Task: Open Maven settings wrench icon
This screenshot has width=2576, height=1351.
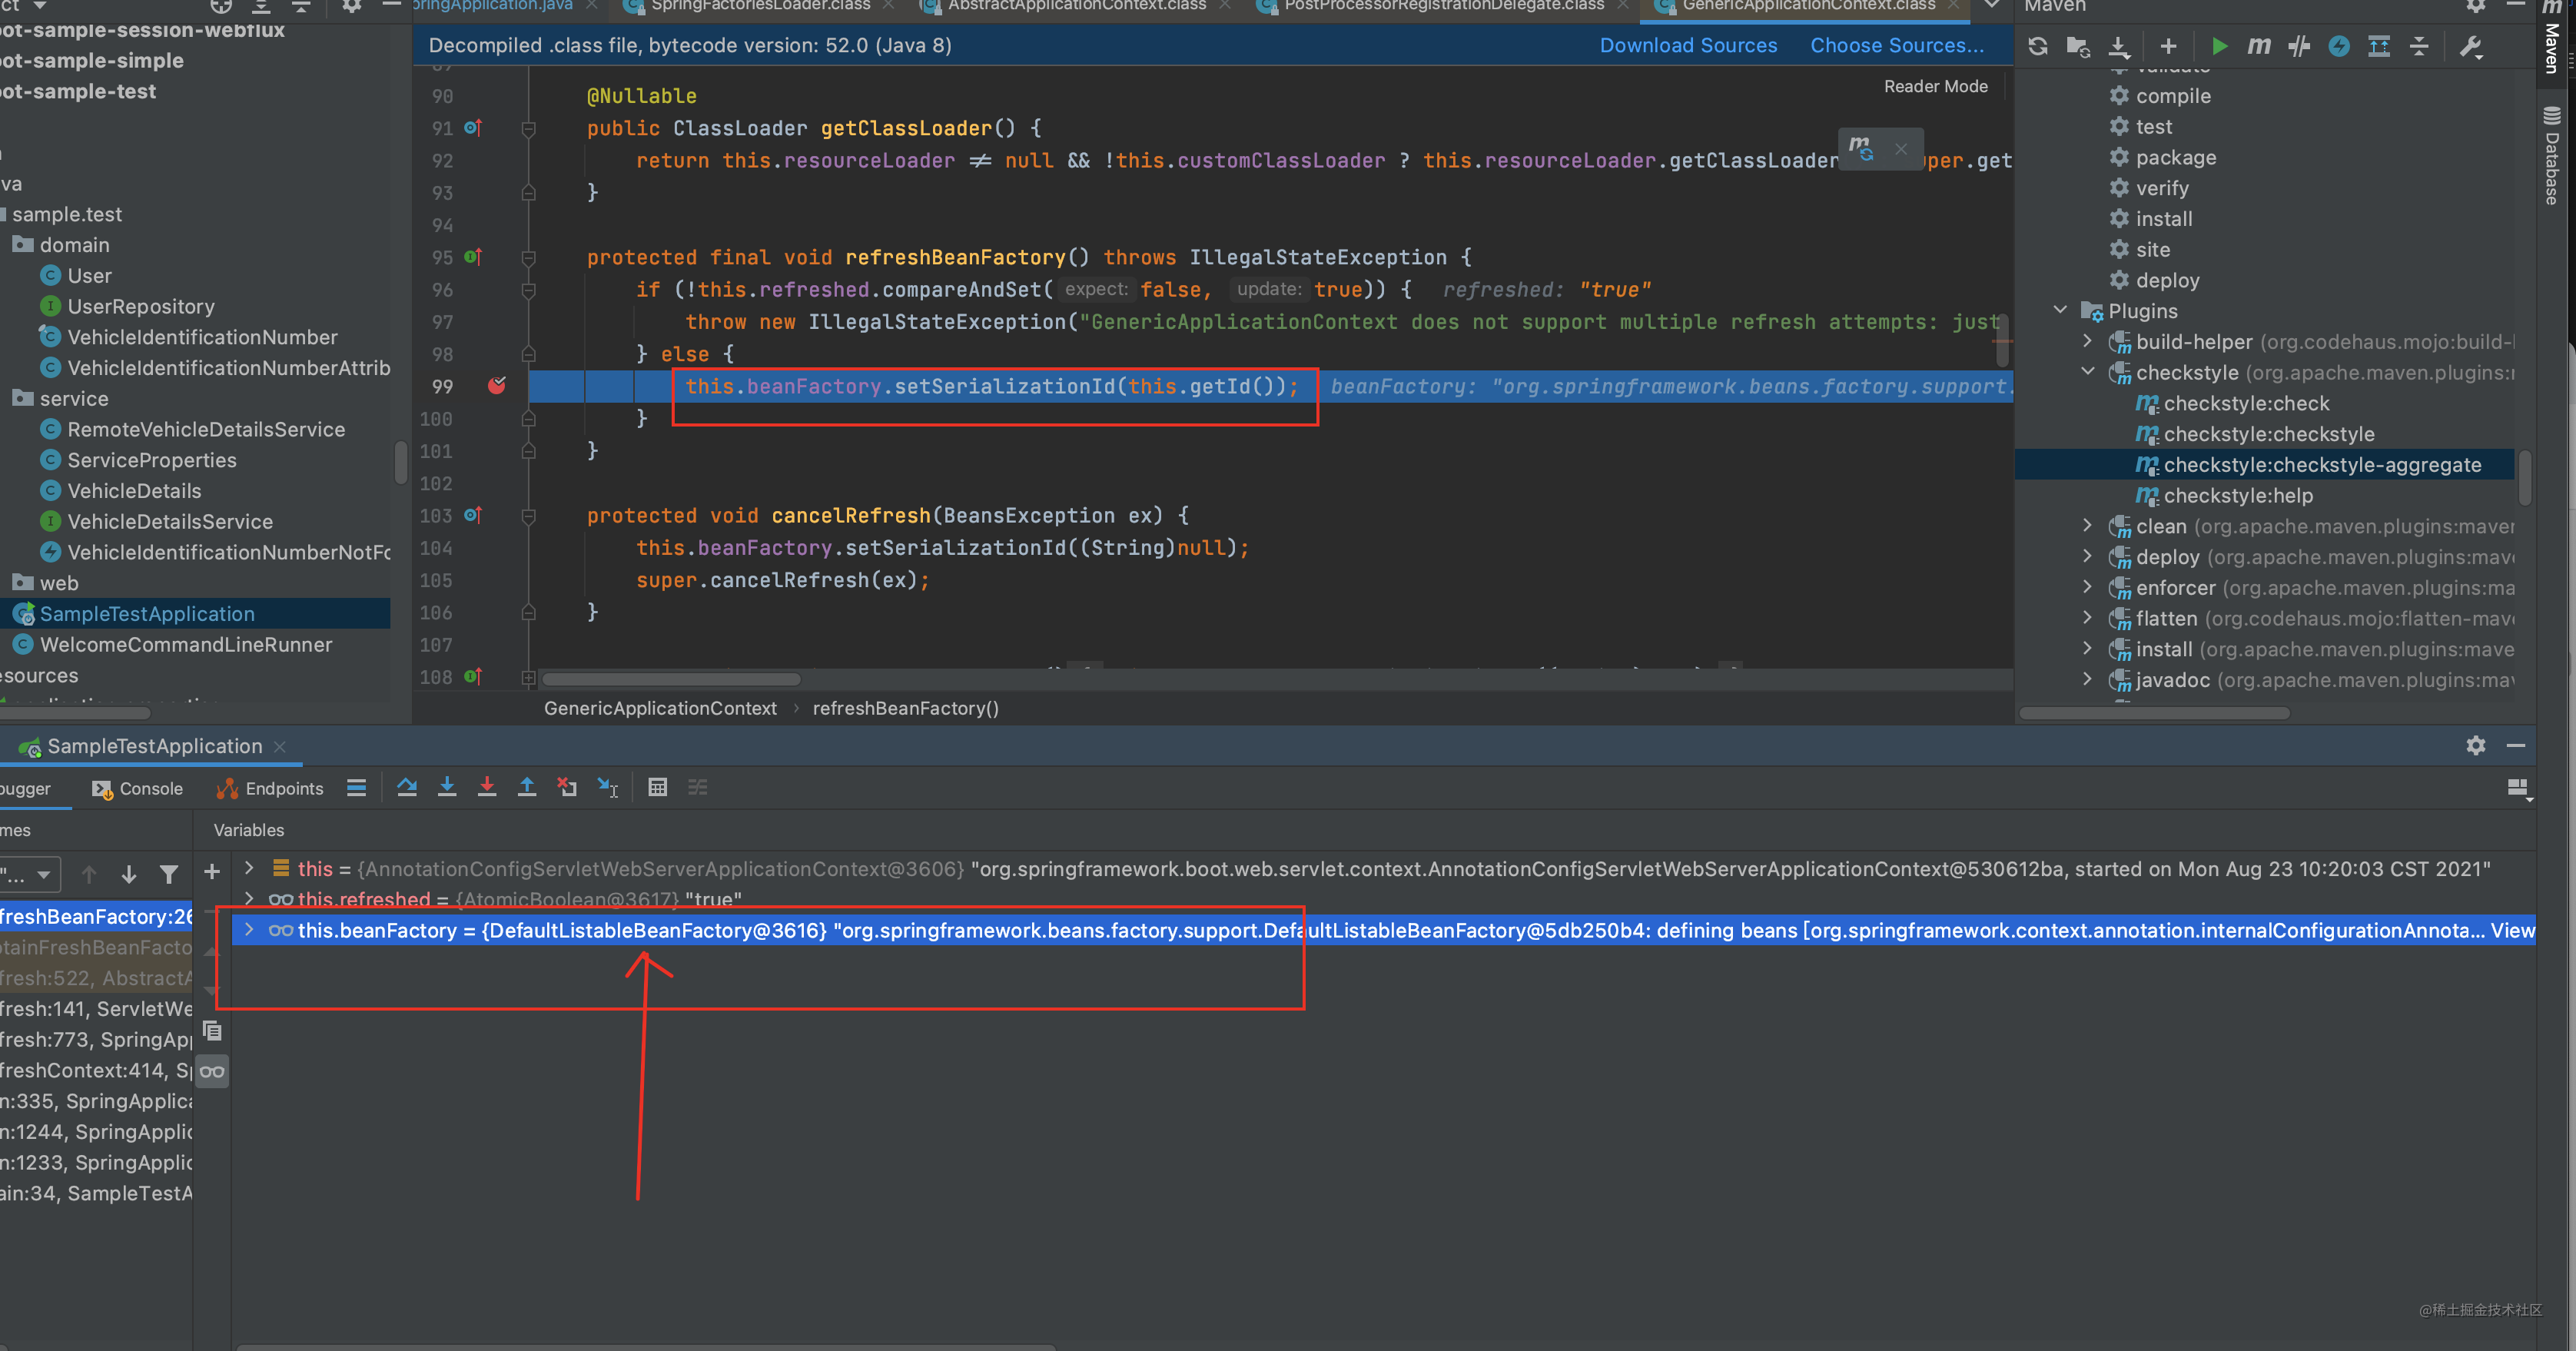Action: click(2471, 46)
